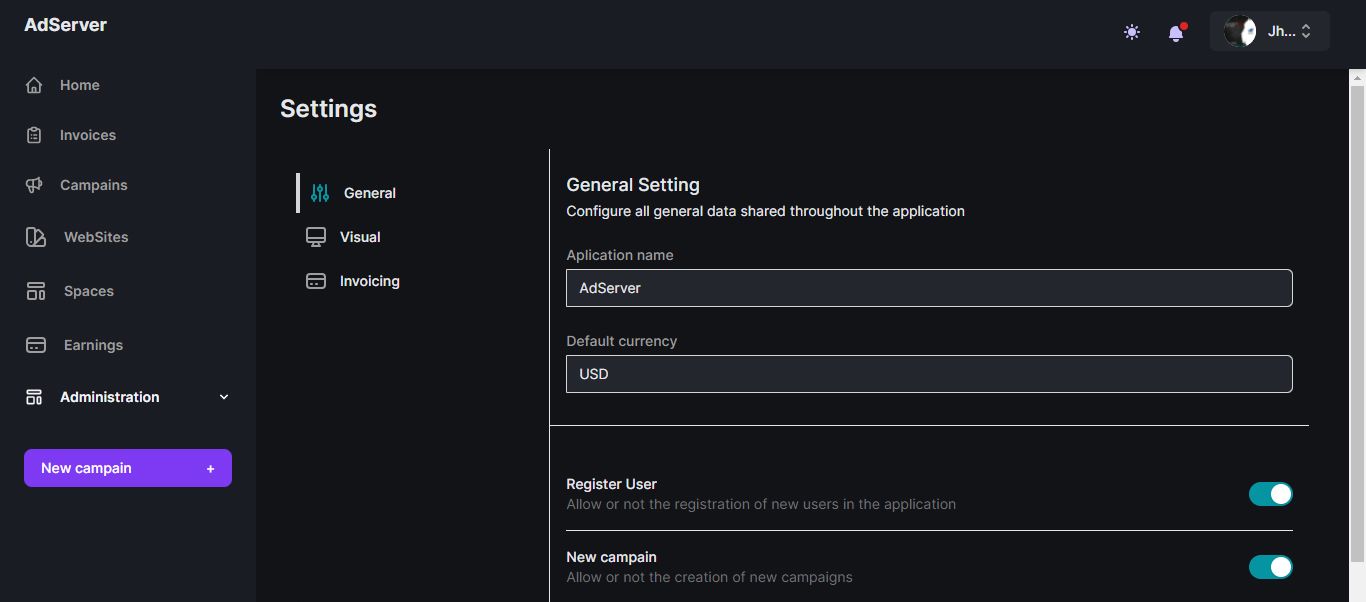Click the Campains megaphone icon
The height and width of the screenshot is (602, 1366).
click(34, 185)
